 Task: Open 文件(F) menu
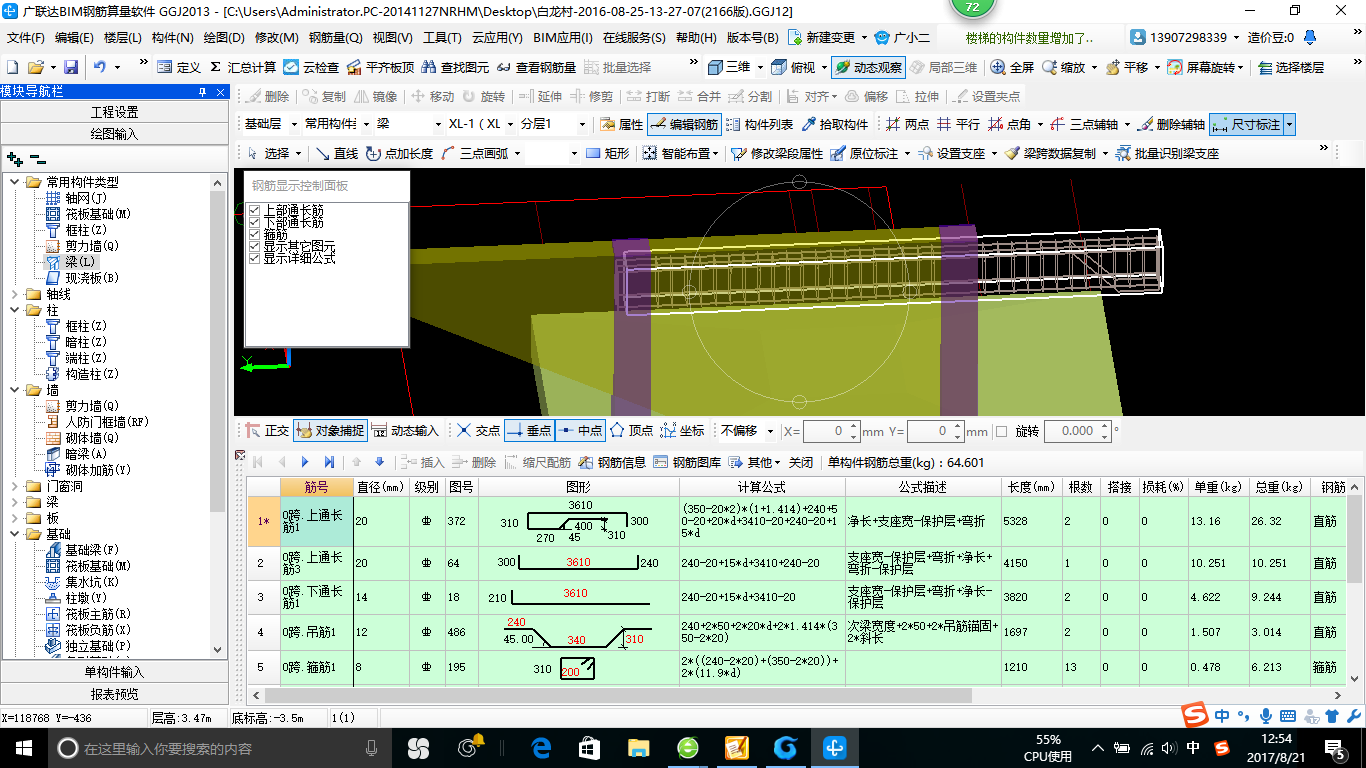click(x=27, y=38)
